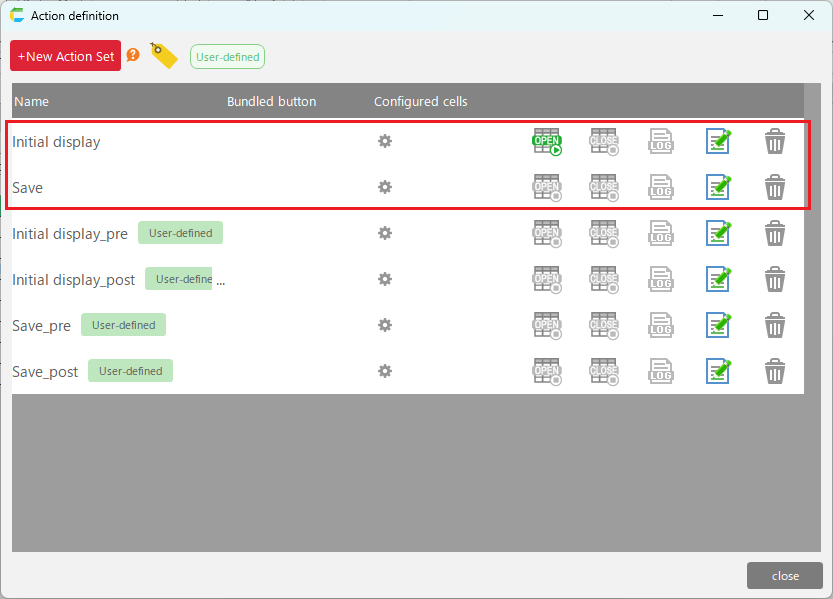The height and width of the screenshot is (599, 833).
Task: Click the yellow tag icon
Action: point(163,56)
